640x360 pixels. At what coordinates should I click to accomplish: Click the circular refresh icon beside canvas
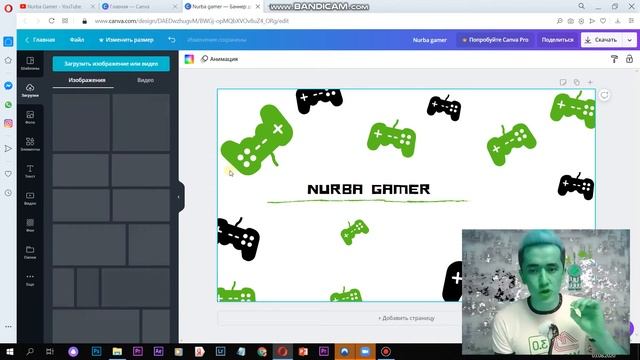(x=604, y=95)
